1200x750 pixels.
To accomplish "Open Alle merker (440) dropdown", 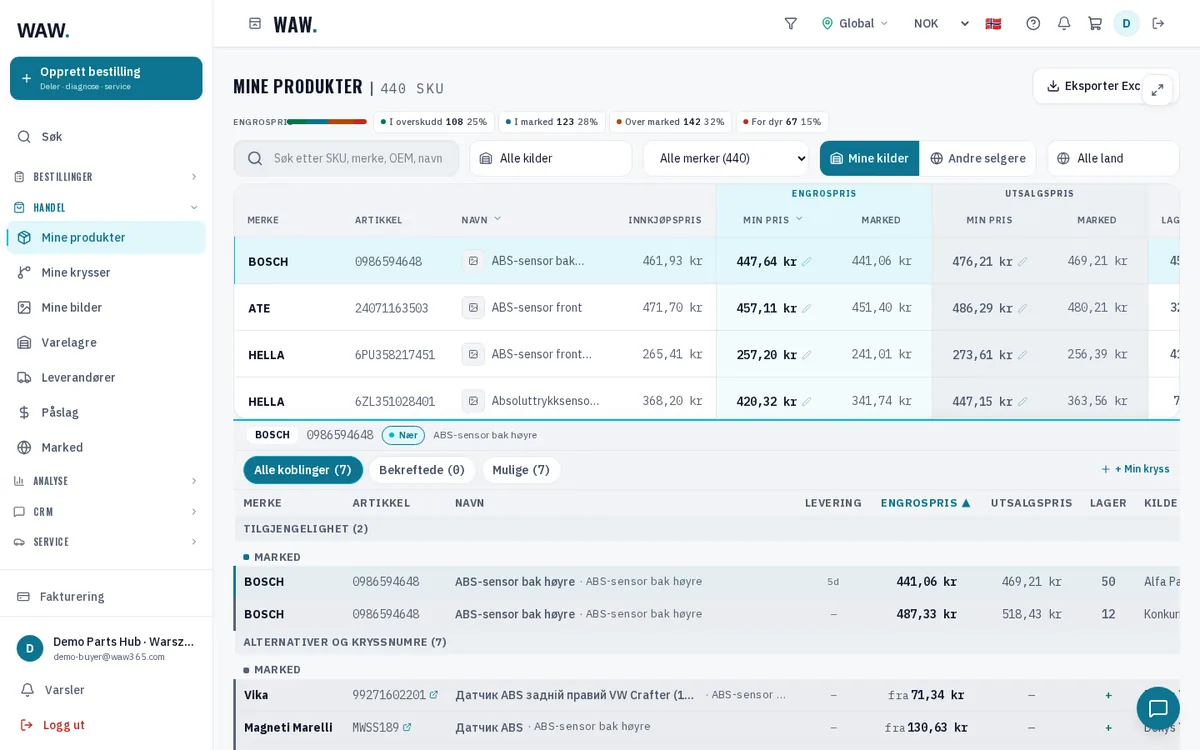I will [x=726, y=158].
